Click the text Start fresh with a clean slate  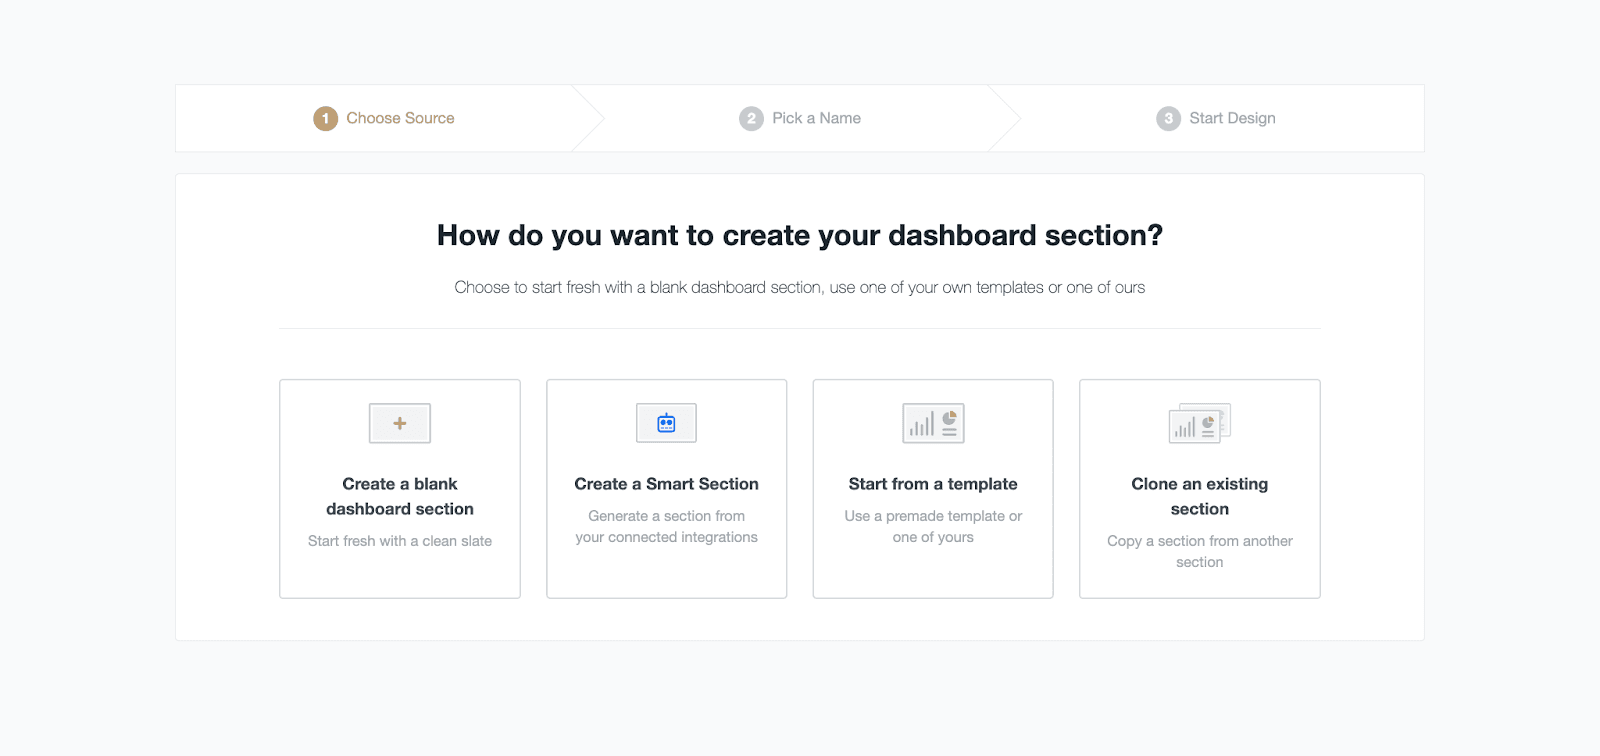[x=399, y=540]
